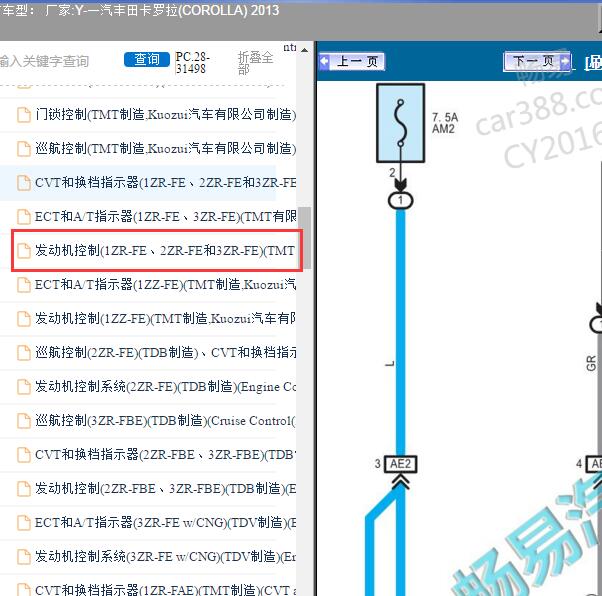Open 巡航控制(3ZR-FBE)(TDB制造) entry

pos(165,421)
